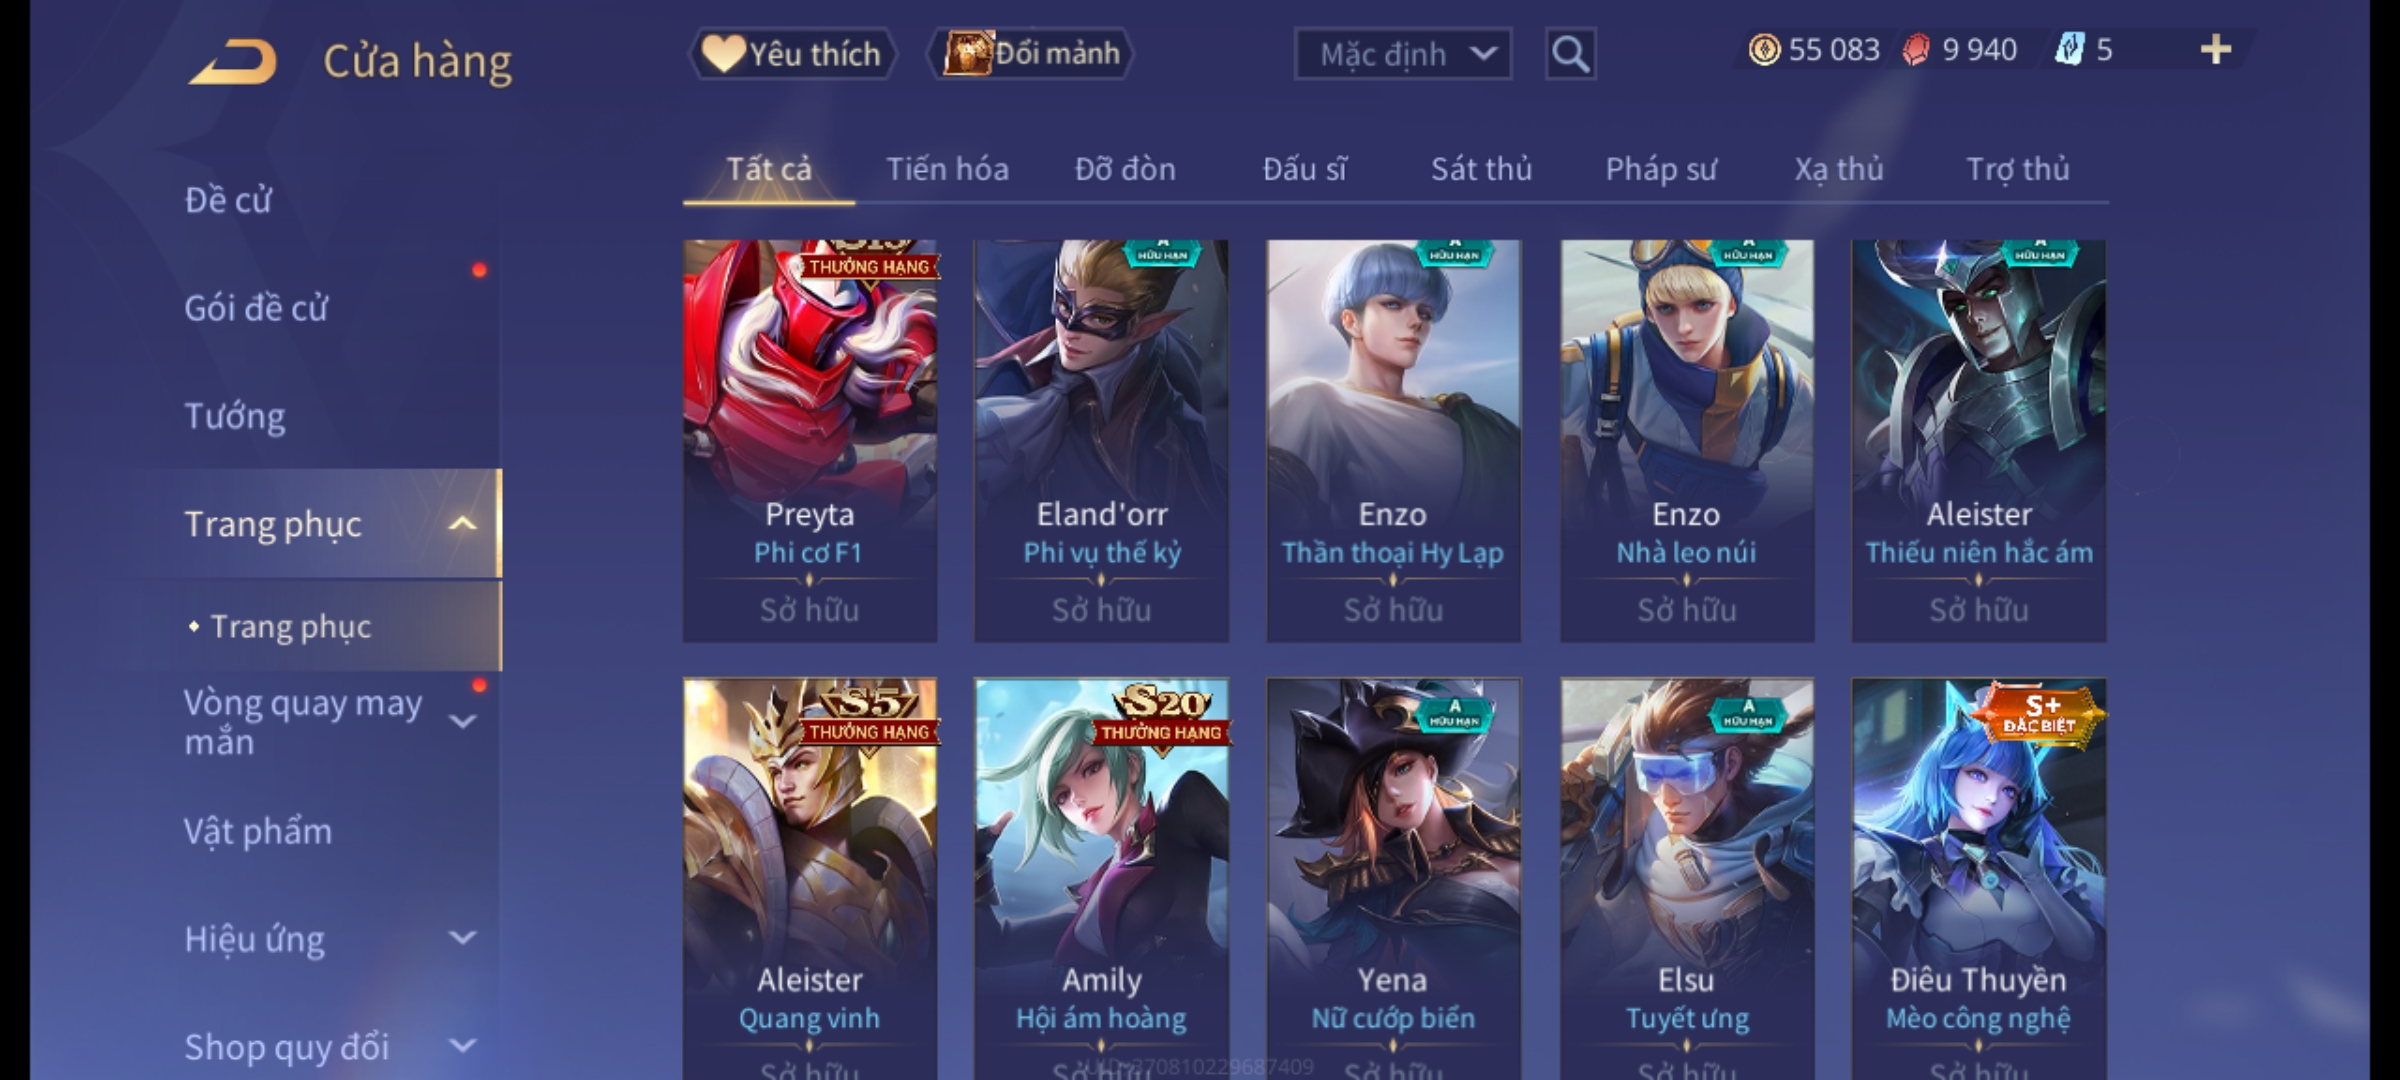
Task: Tap the gold coin balance icon
Action: (1764, 50)
